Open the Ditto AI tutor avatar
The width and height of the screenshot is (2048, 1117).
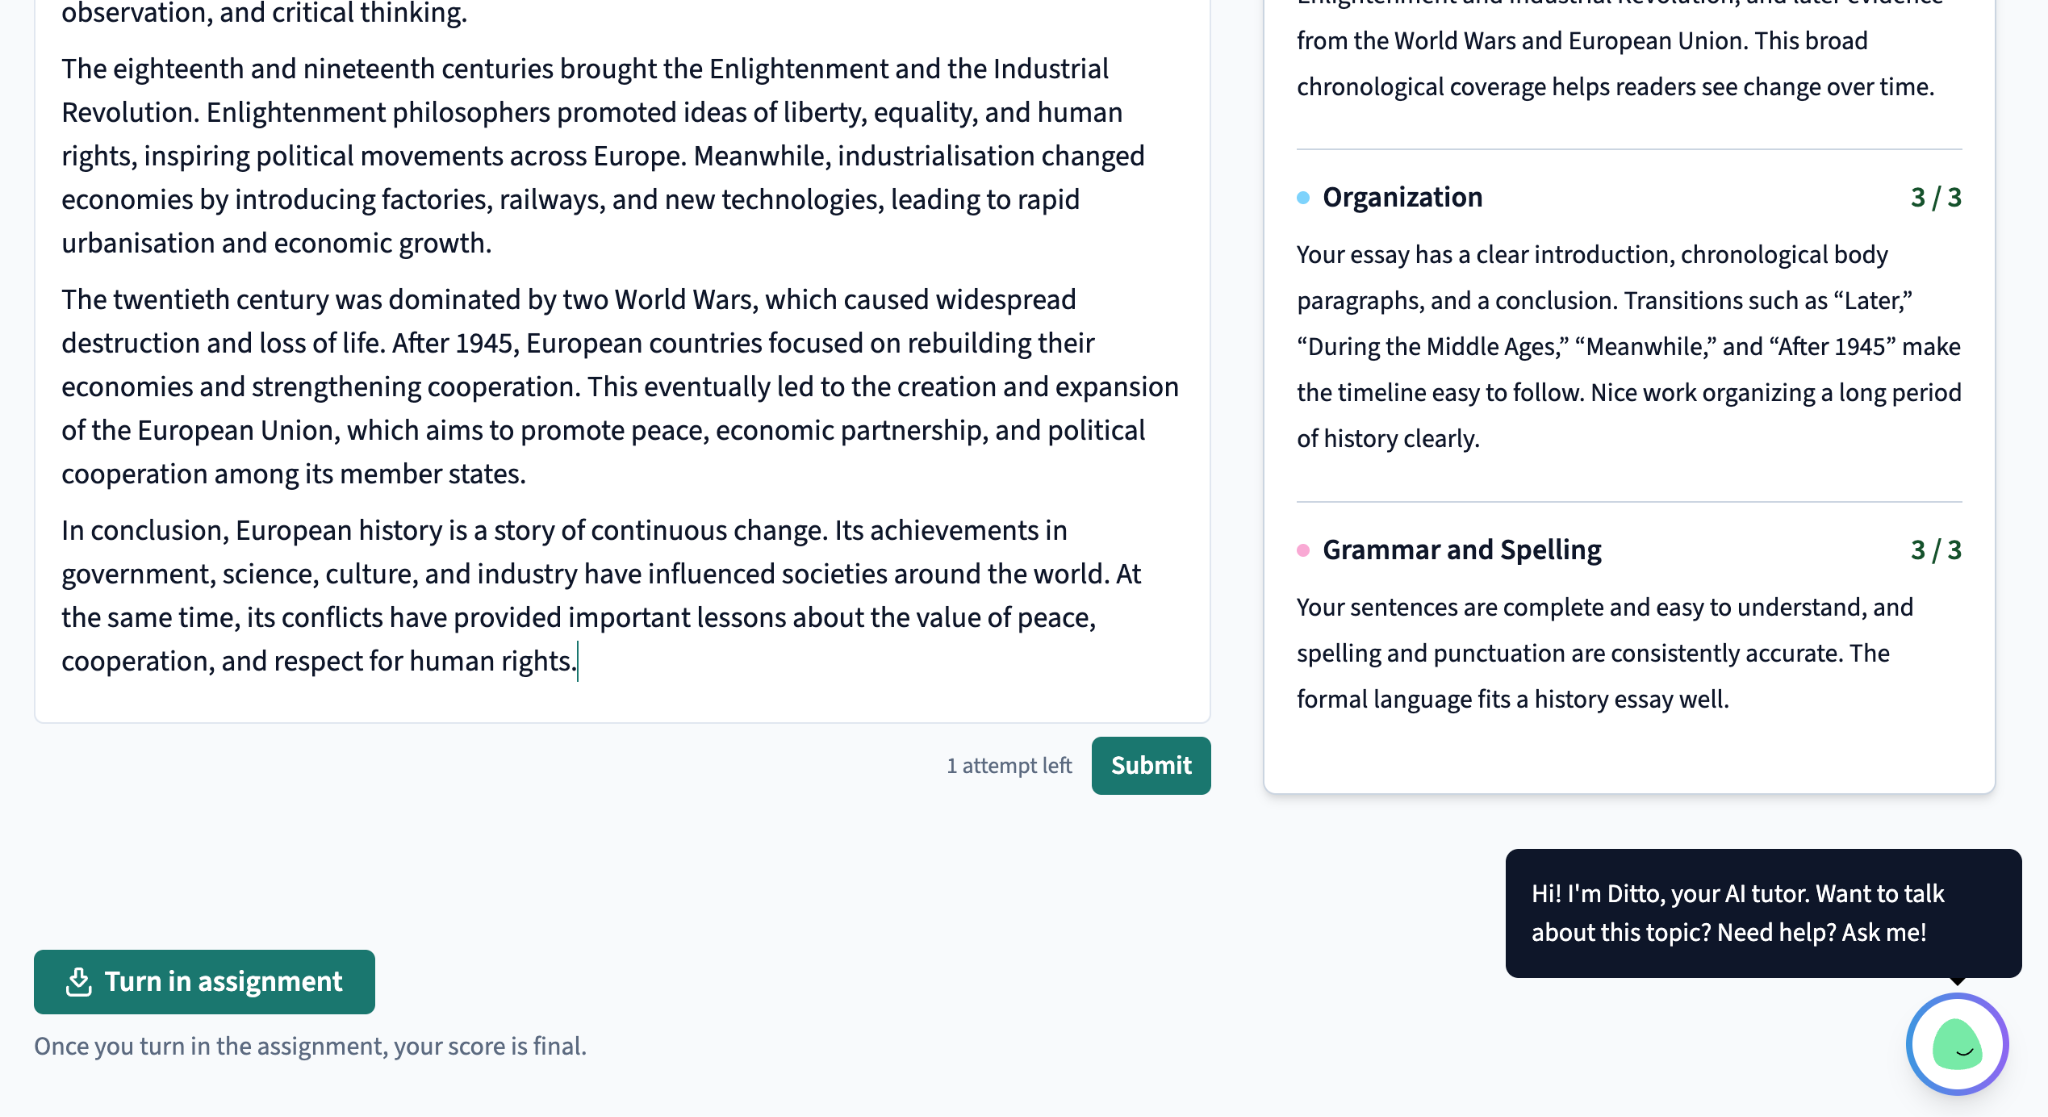tap(1957, 1044)
